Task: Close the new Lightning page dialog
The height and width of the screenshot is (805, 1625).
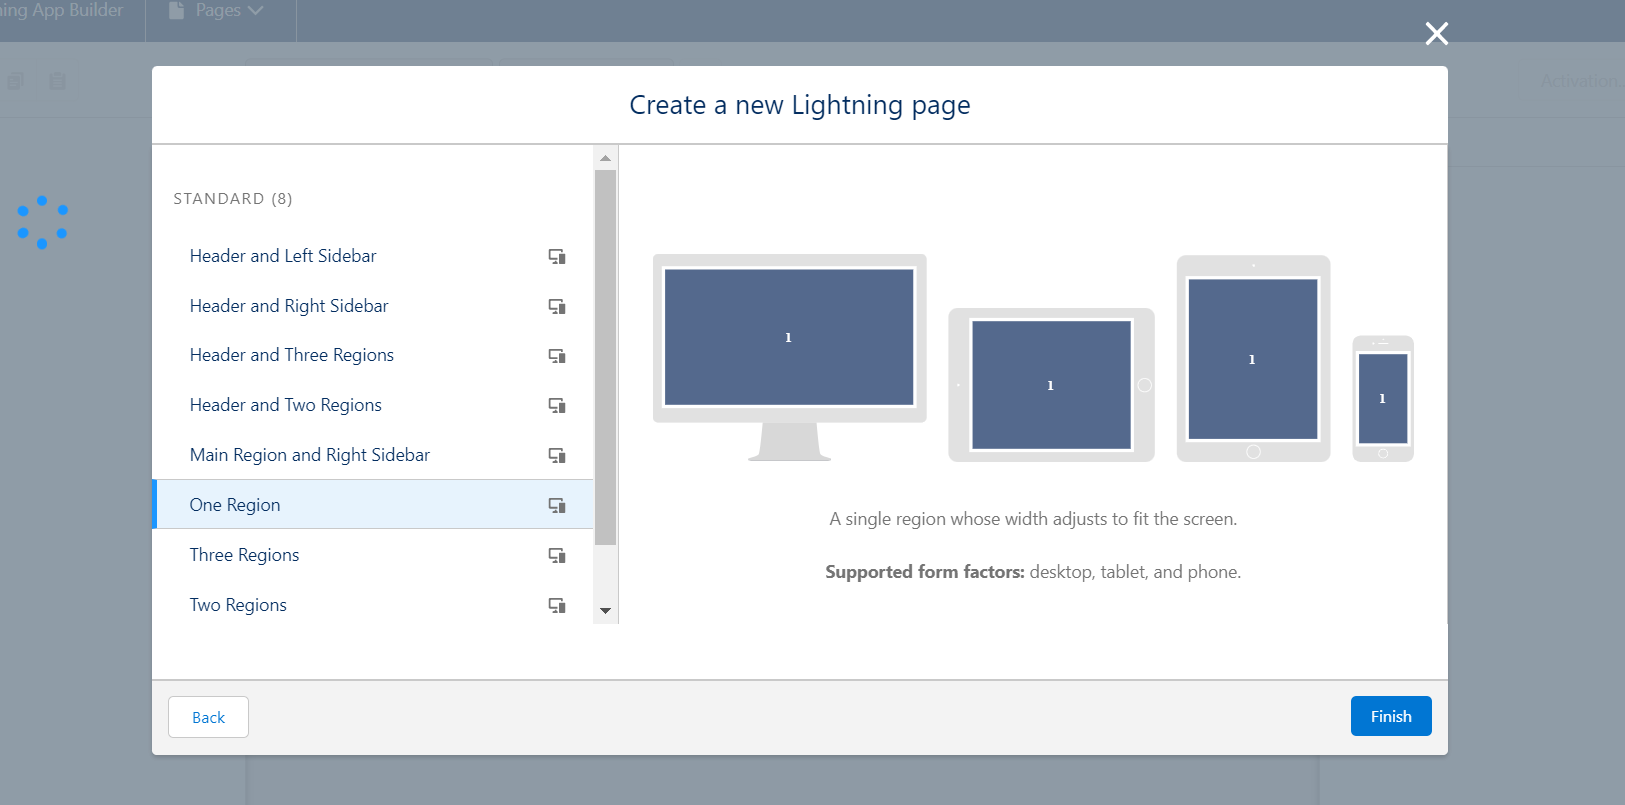Action: (1436, 34)
